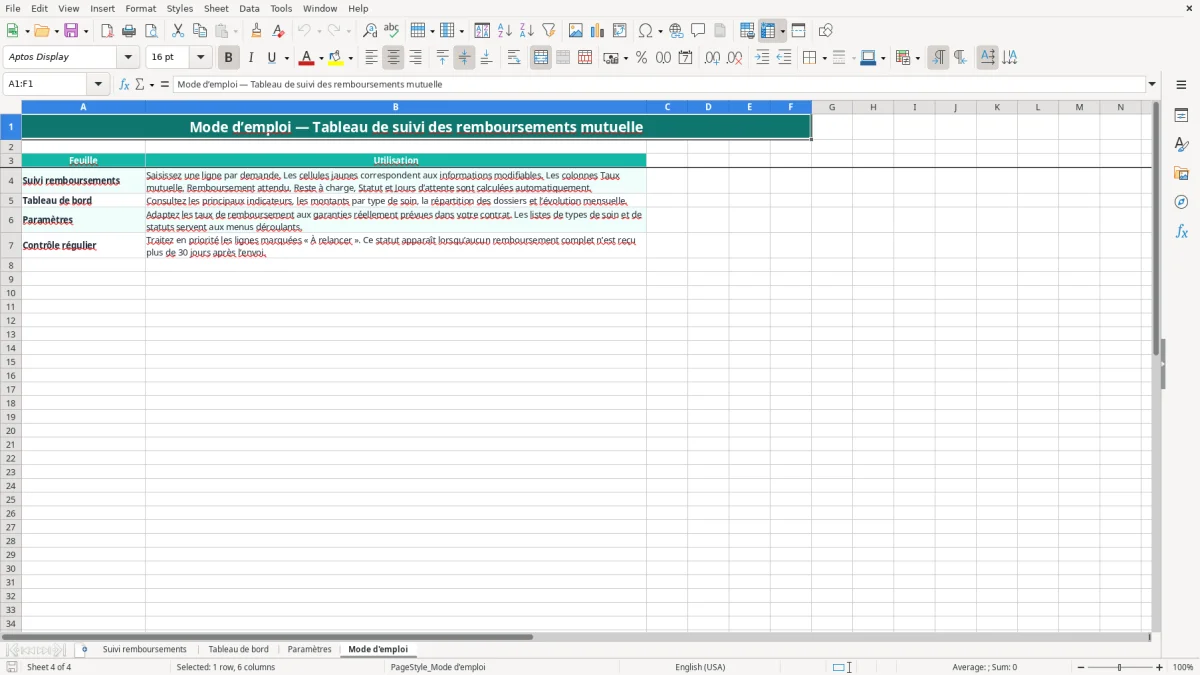Open the Background Color dropdown arrow
1200x675 pixels.
[x=350, y=58]
